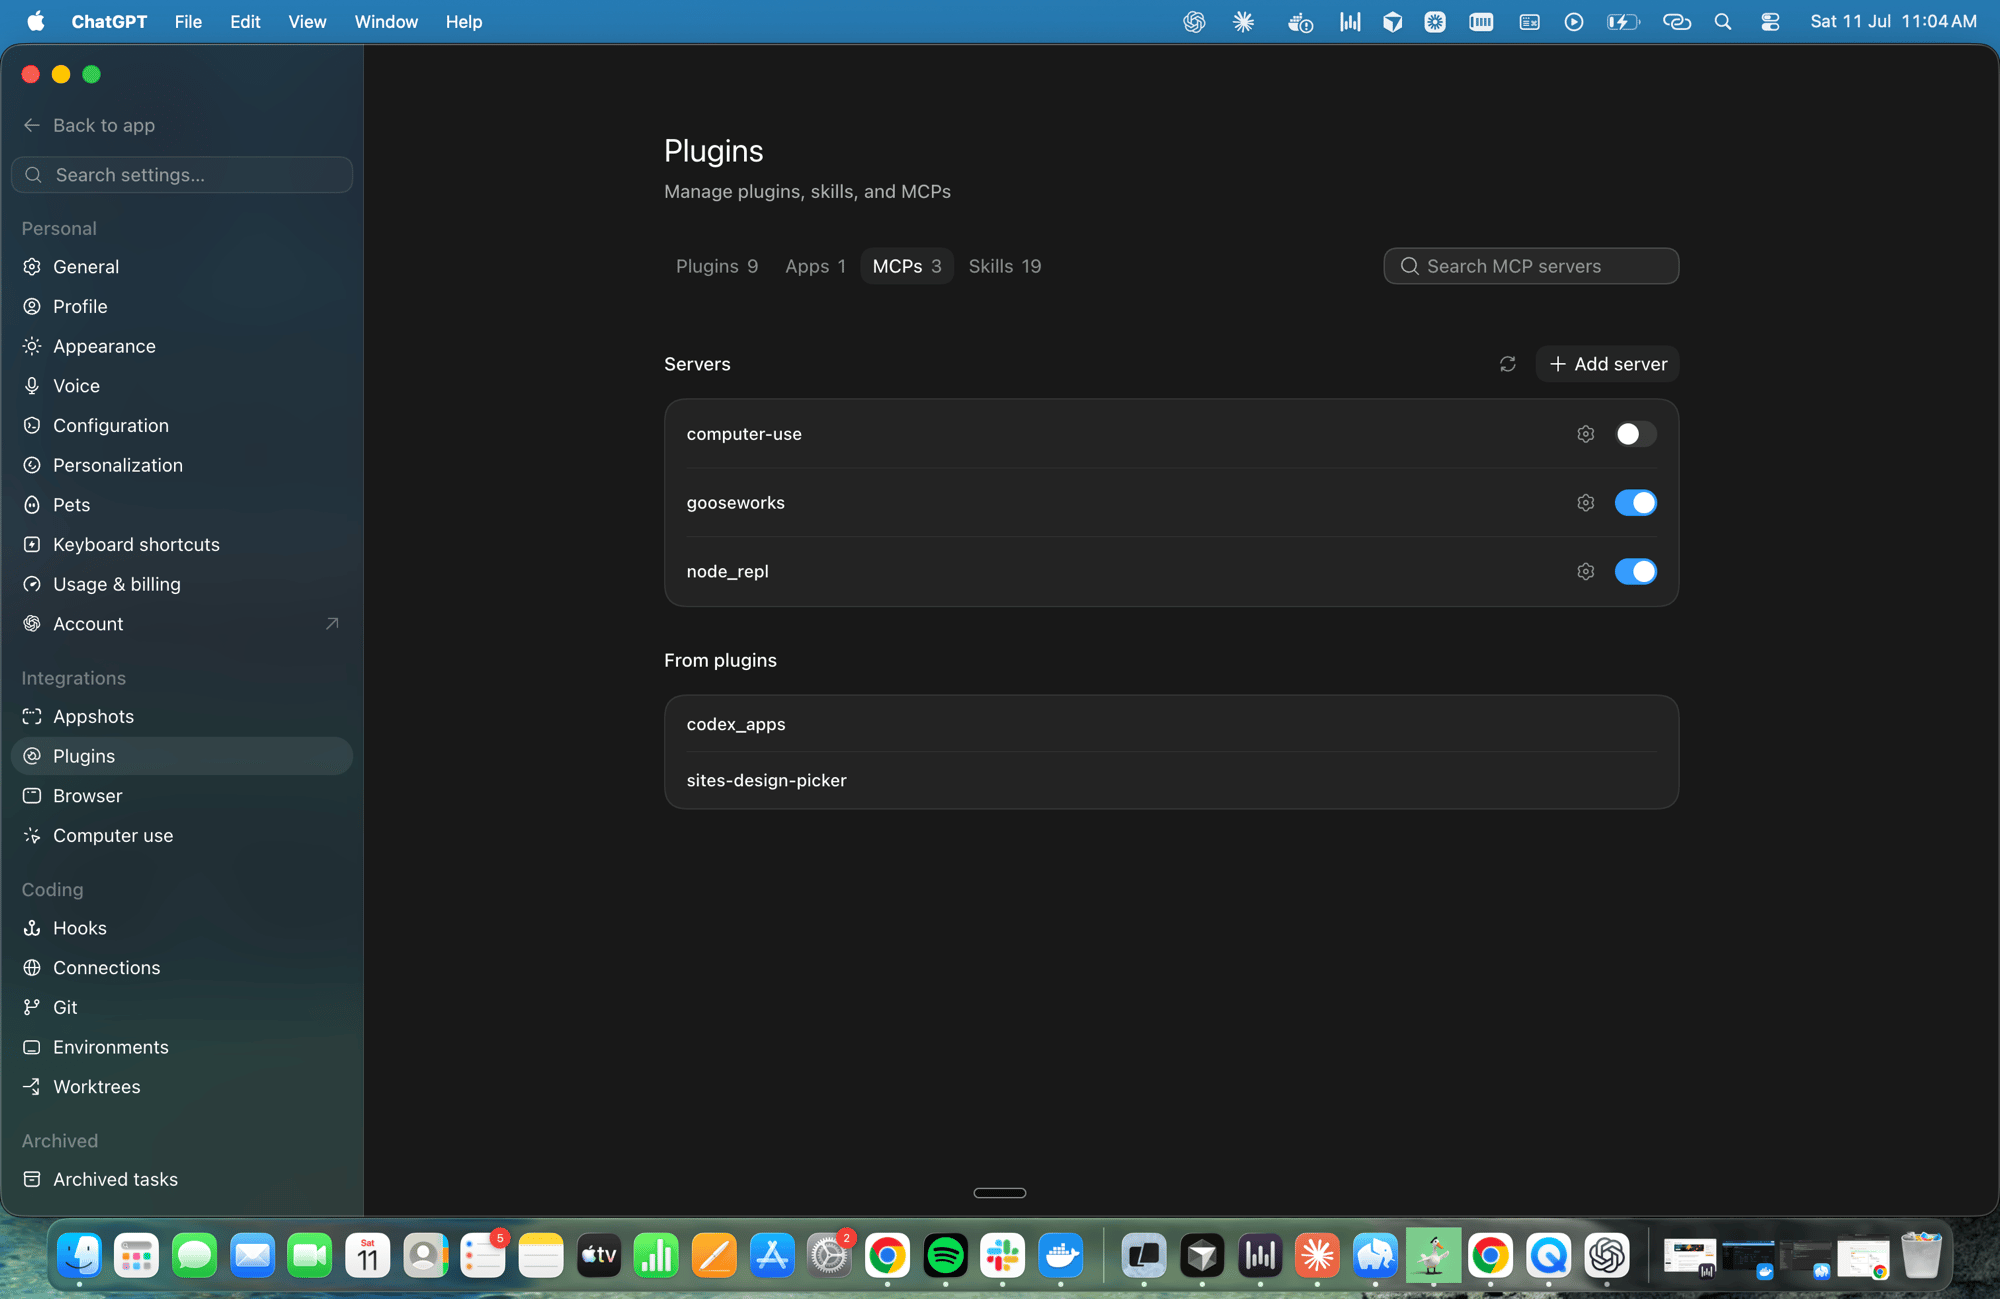This screenshot has height=1299, width=2000.
Task: Open Environments settings
Action: point(182,1047)
